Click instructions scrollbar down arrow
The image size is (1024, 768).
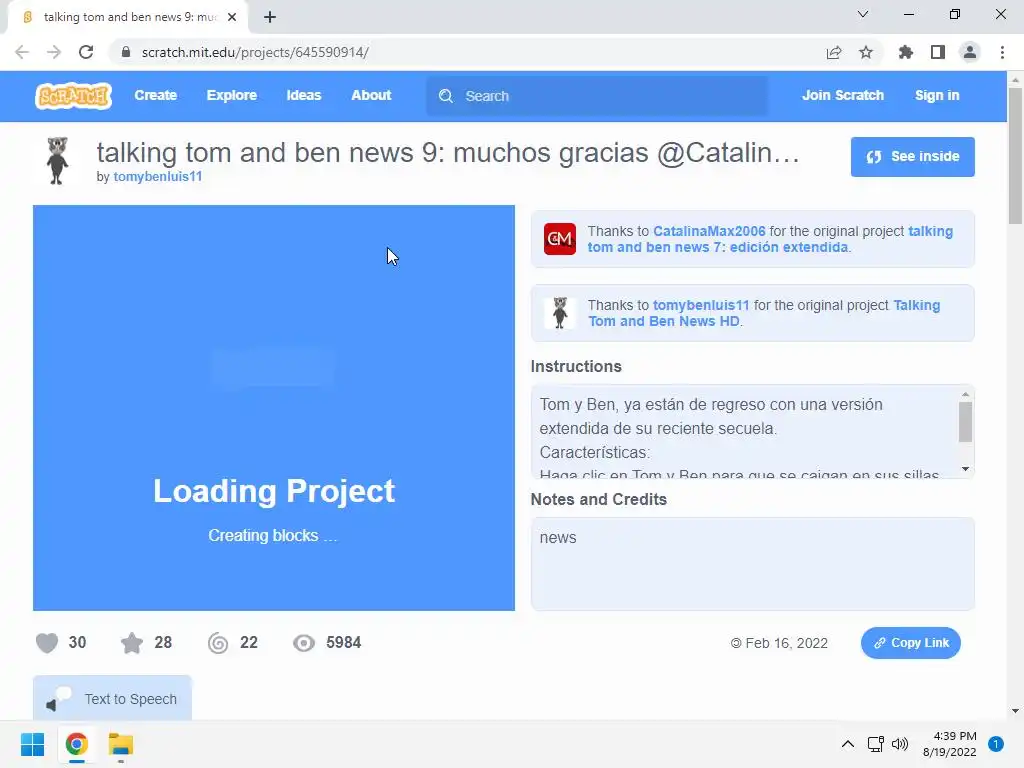[965, 469]
